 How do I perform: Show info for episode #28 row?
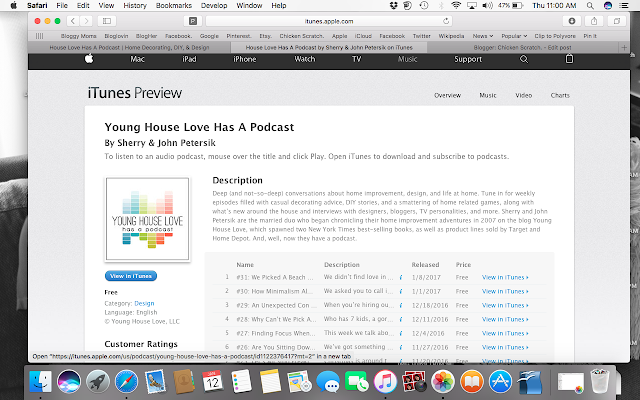point(401,320)
